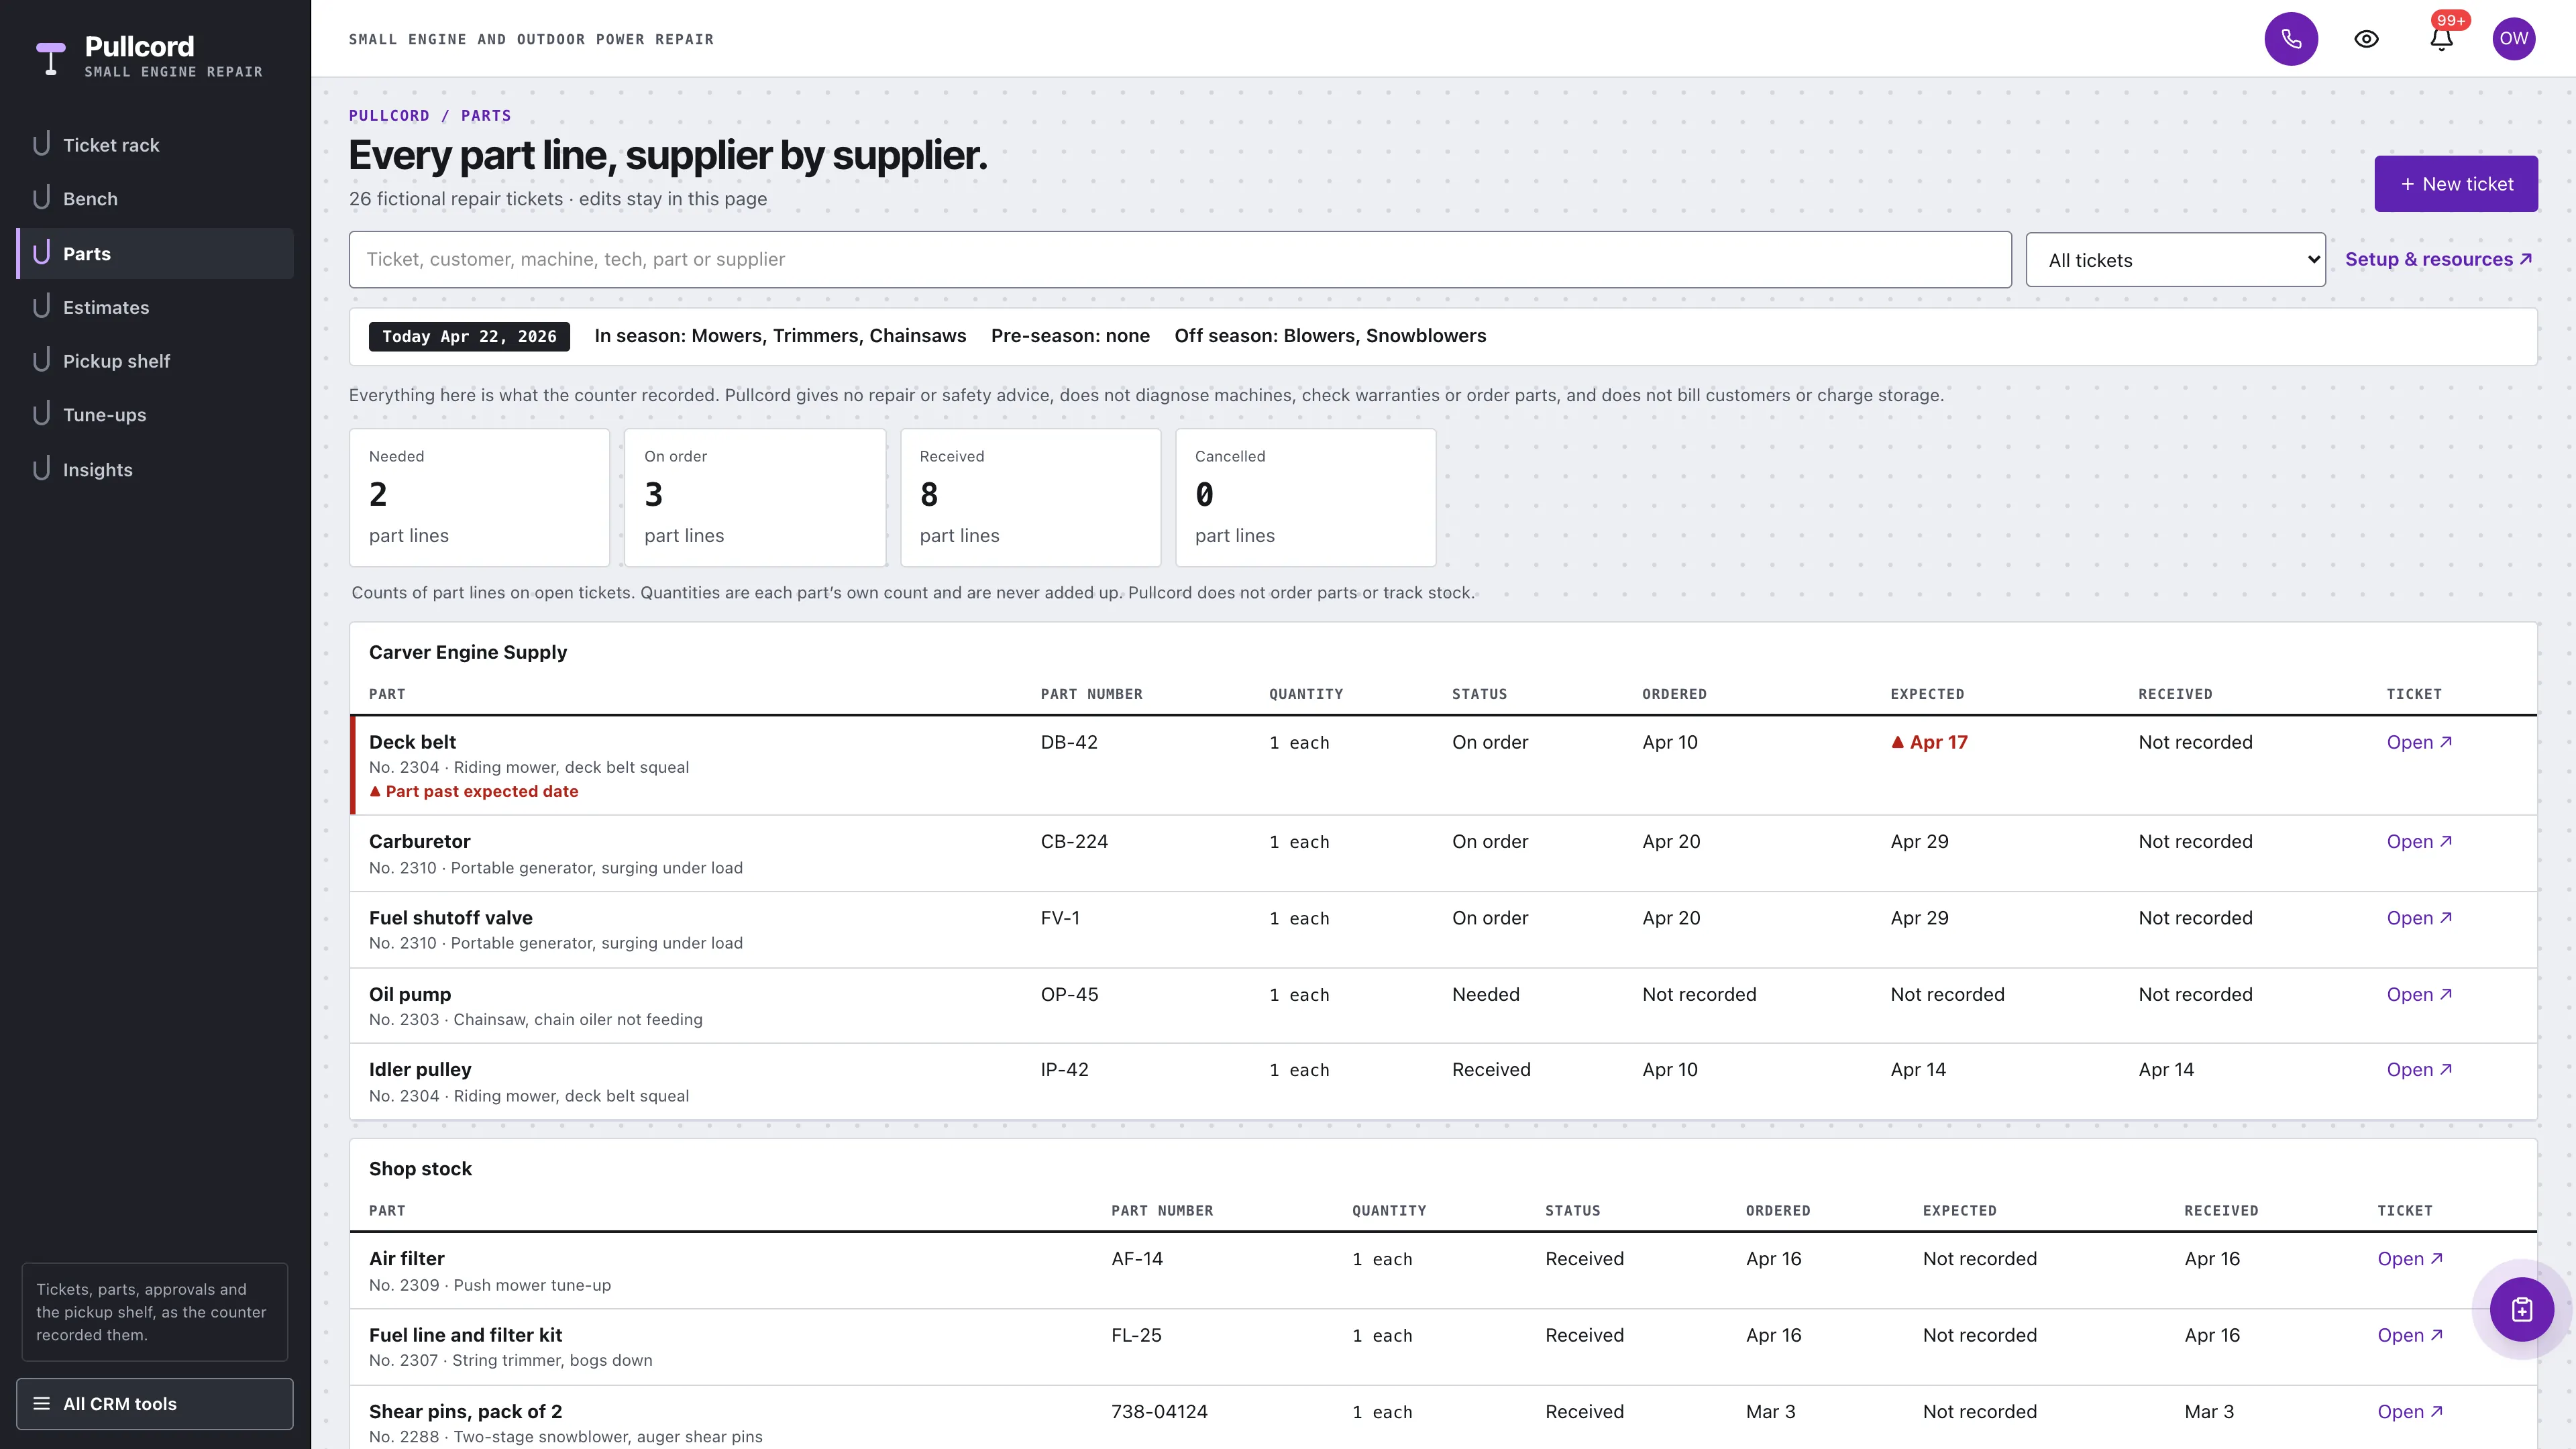Viewport: 2576px width, 1449px height.
Task: Open the All tickets dropdown
Action: tap(2175, 260)
